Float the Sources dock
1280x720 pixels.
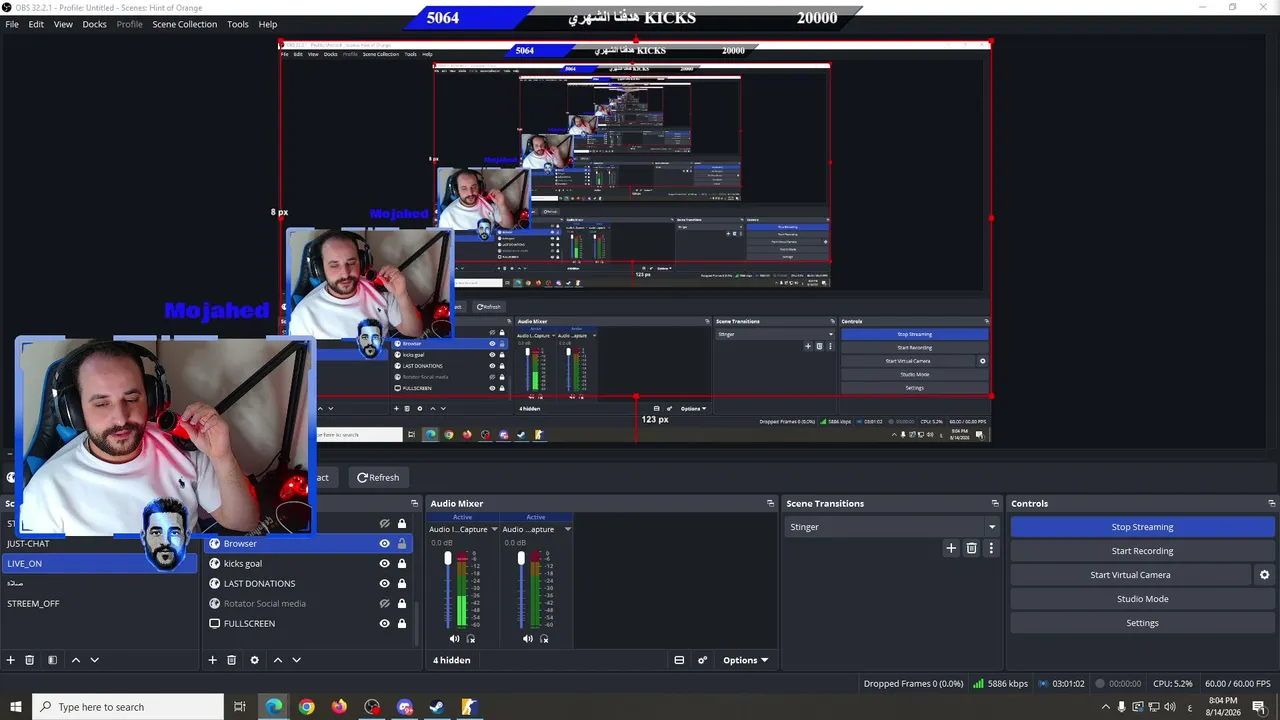415,504
